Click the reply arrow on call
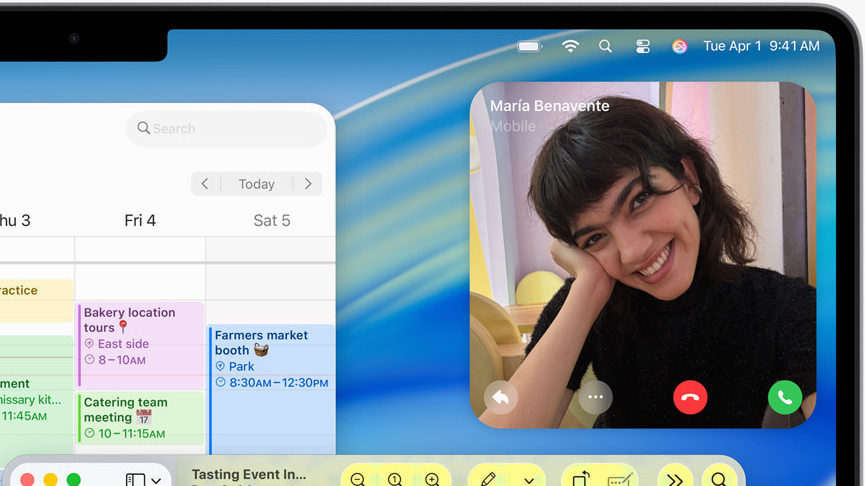Viewport: 865px width, 486px height. (x=501, y=397)
